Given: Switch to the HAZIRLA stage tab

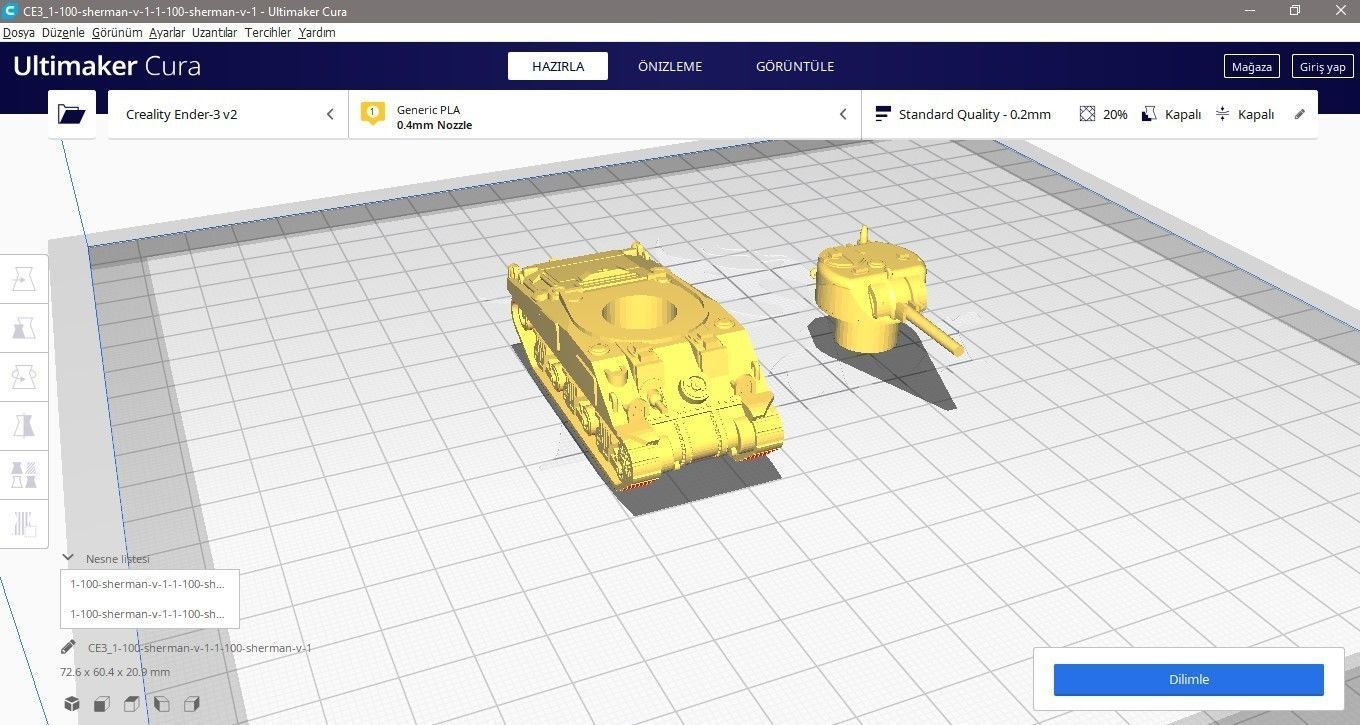Looking at the screenshot, I should point(558,66).
